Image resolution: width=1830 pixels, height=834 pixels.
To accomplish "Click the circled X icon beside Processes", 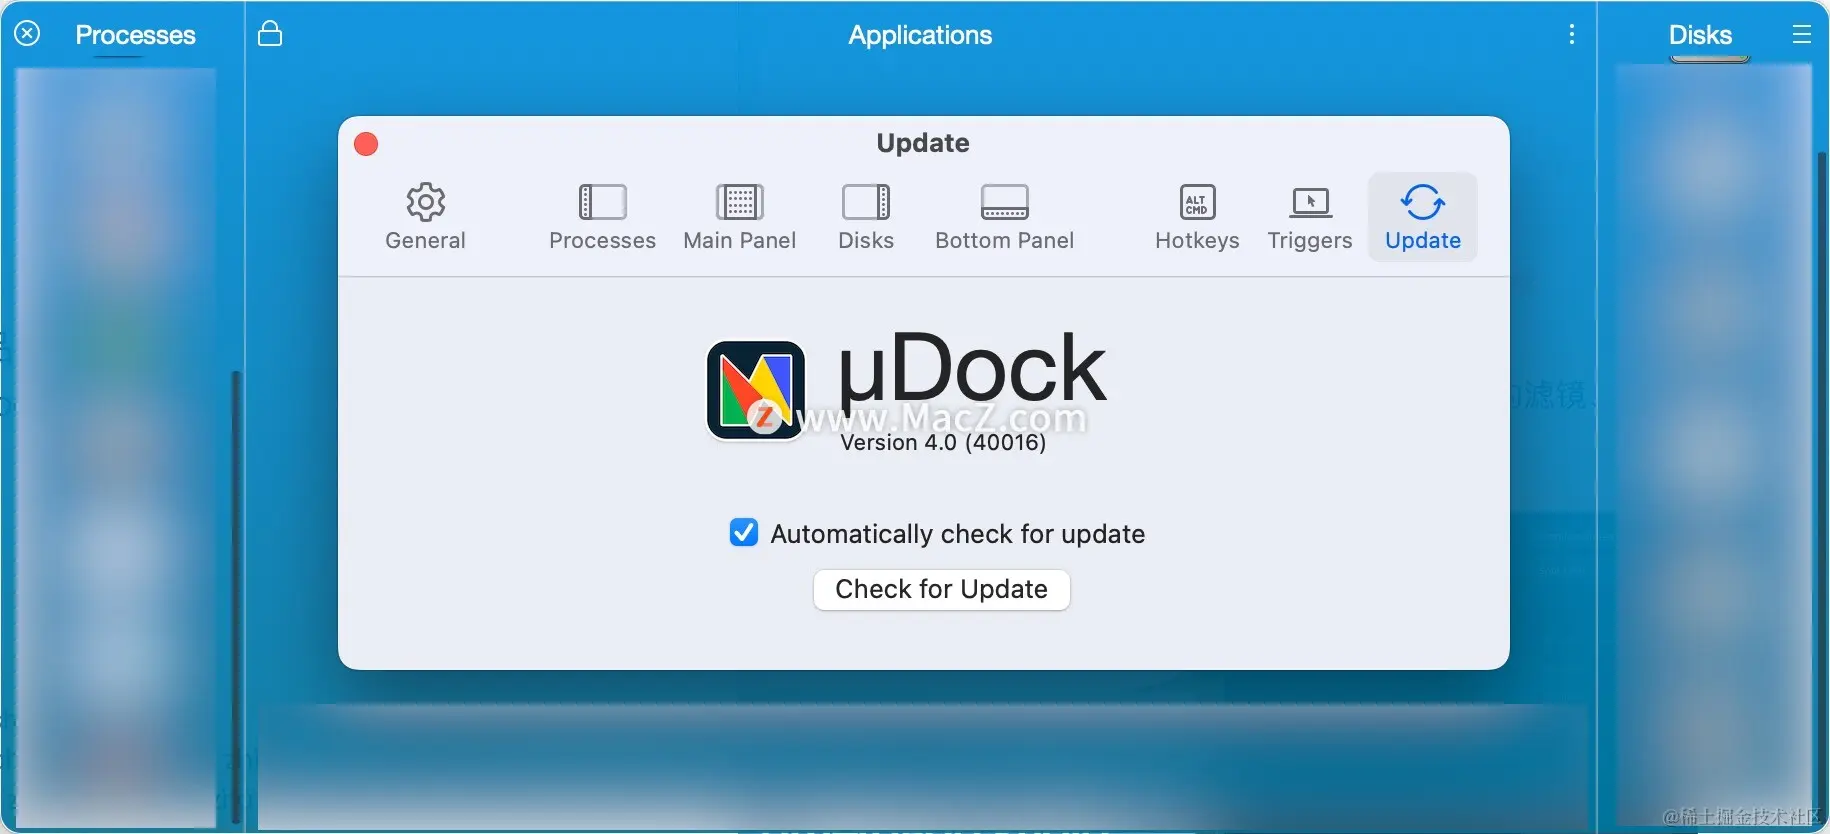I will [x=27, y=33].
